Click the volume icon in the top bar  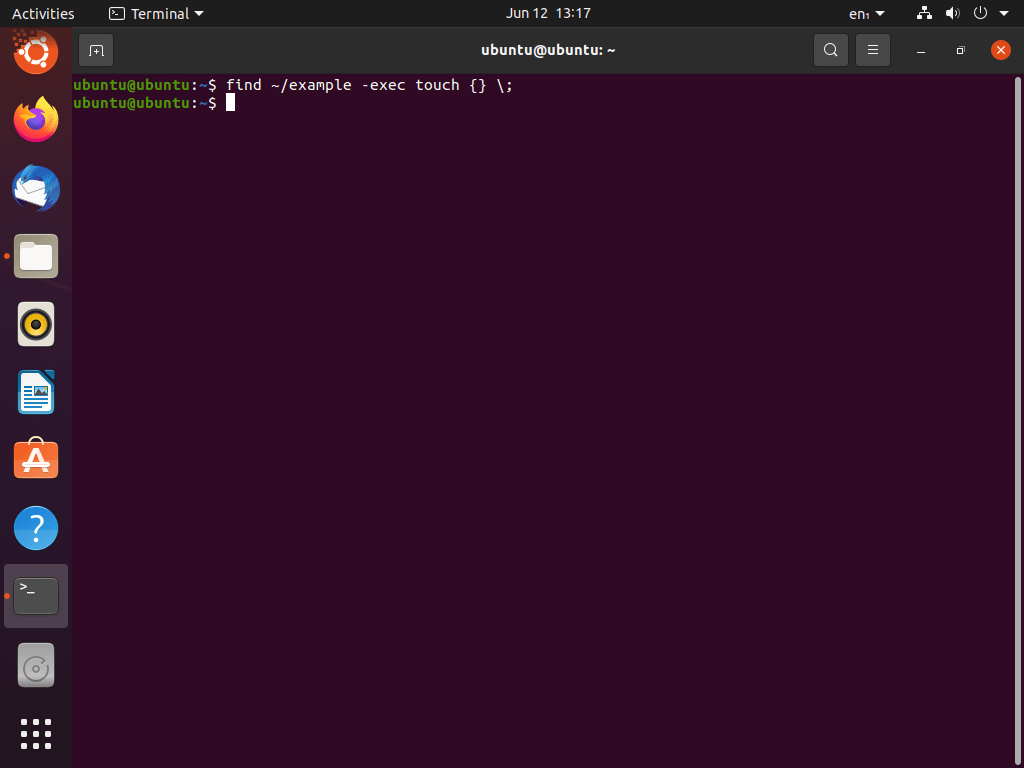[x=952, y=13]
